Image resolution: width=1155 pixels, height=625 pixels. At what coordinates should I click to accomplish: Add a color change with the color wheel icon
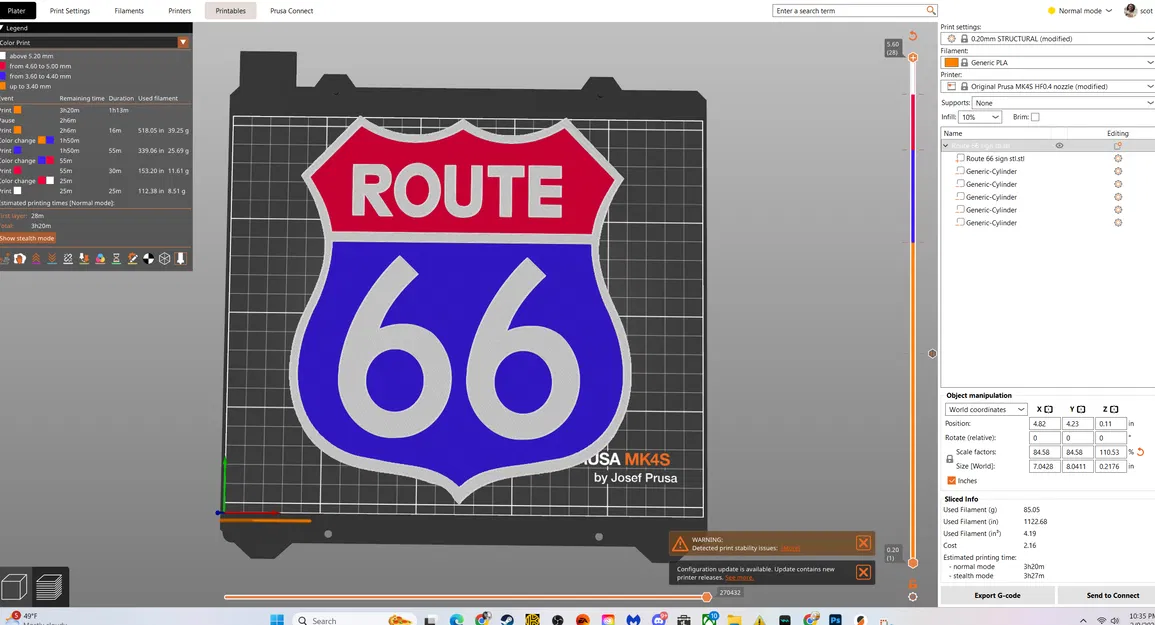pos(100,258)
